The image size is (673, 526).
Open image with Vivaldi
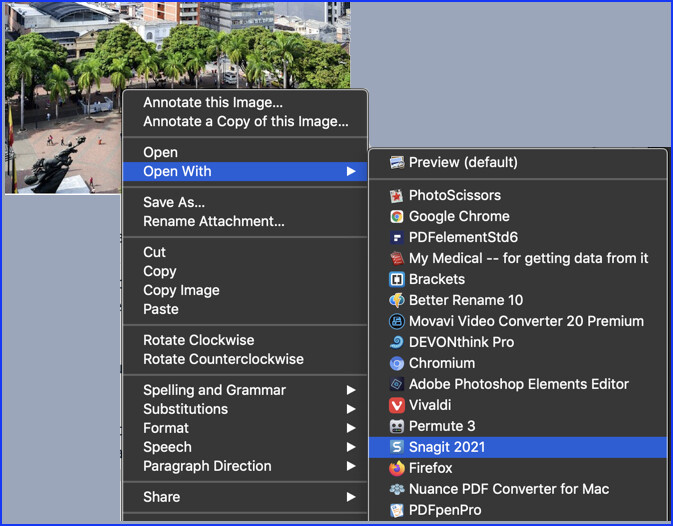click(518, 405)
